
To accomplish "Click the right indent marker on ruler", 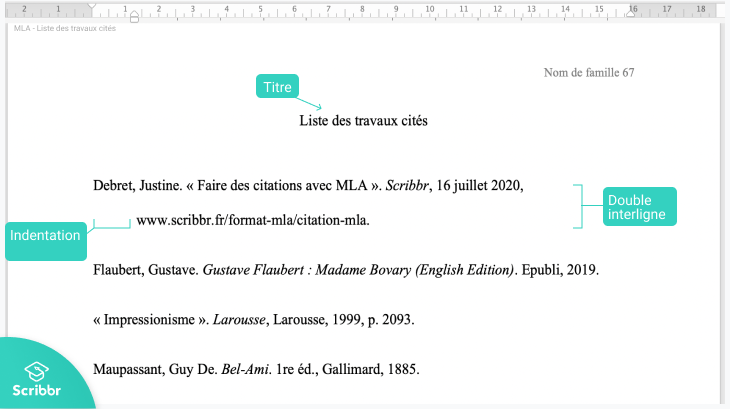I will click(631, 13).
